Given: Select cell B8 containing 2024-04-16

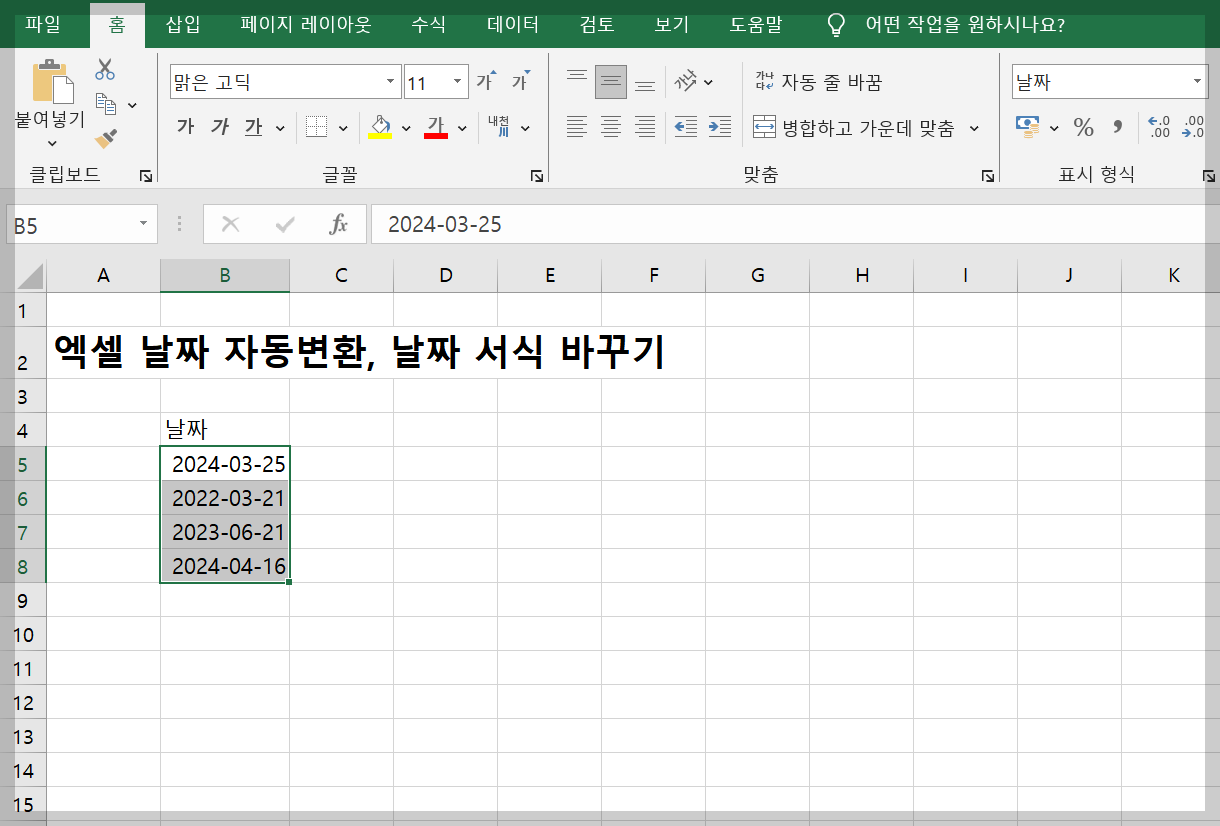Looking at the screenshot, I should pyautogui.click(x=224, y=565).
